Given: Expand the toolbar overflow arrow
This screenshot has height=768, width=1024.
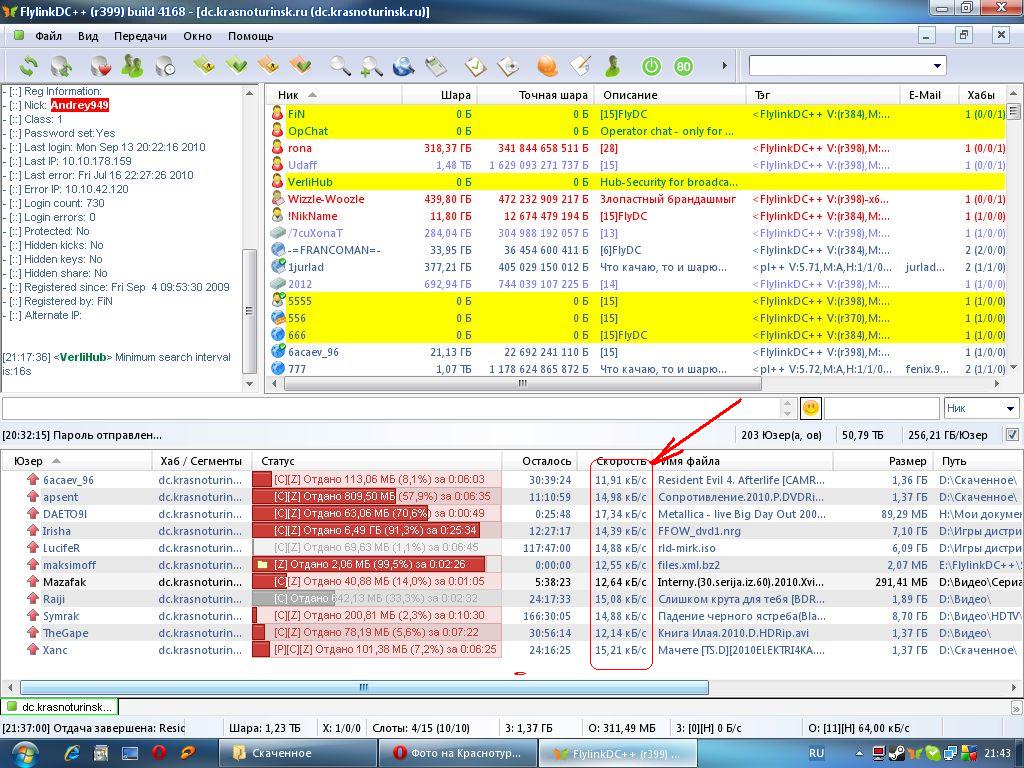Looking at the screenshot, I should pos(724,65).
